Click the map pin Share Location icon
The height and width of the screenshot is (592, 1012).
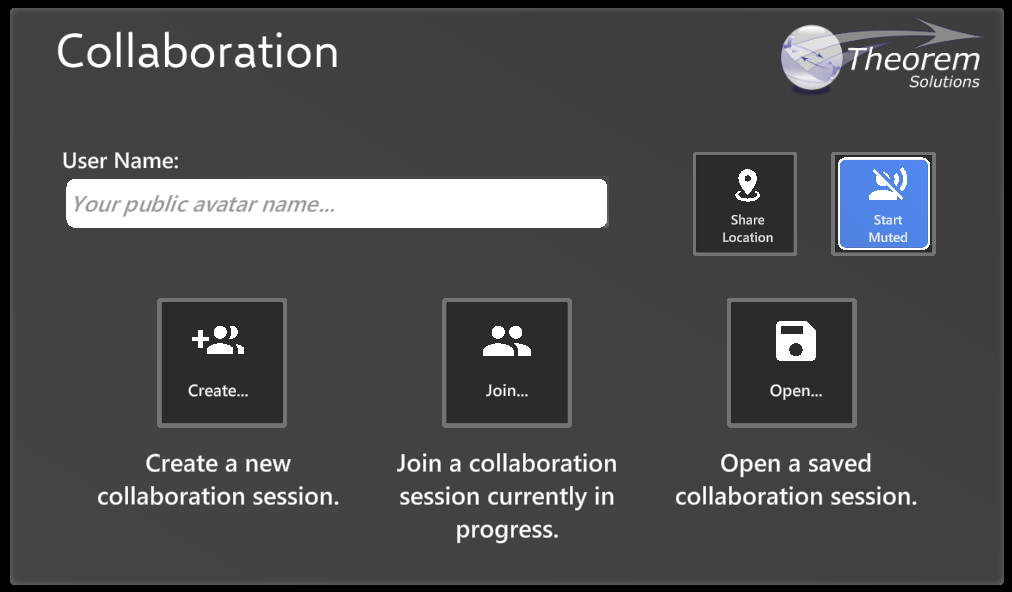[746, 185]
